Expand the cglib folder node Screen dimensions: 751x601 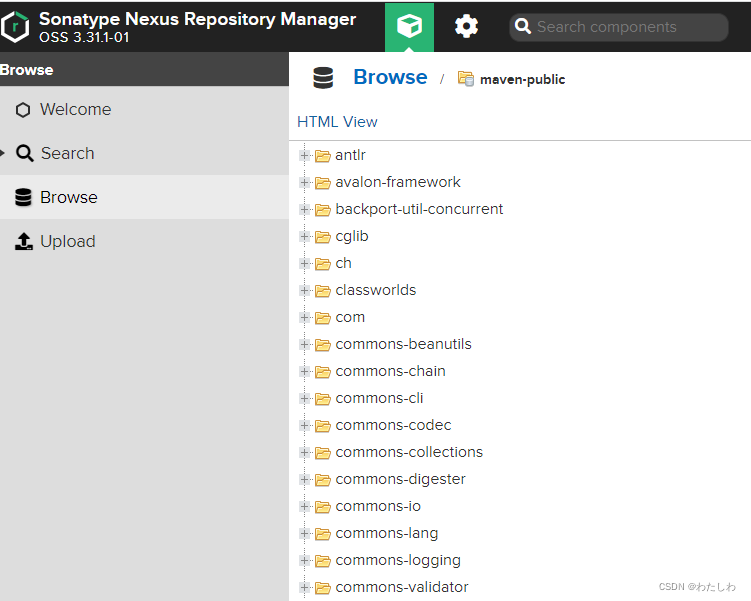pyautogui.click(x=304, y=236)
